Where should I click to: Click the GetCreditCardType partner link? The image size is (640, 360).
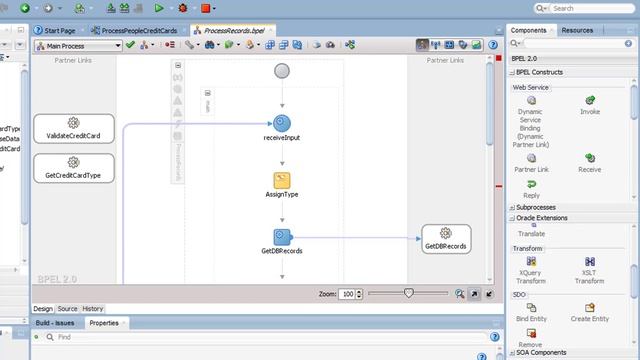click(x=74, y=168)
